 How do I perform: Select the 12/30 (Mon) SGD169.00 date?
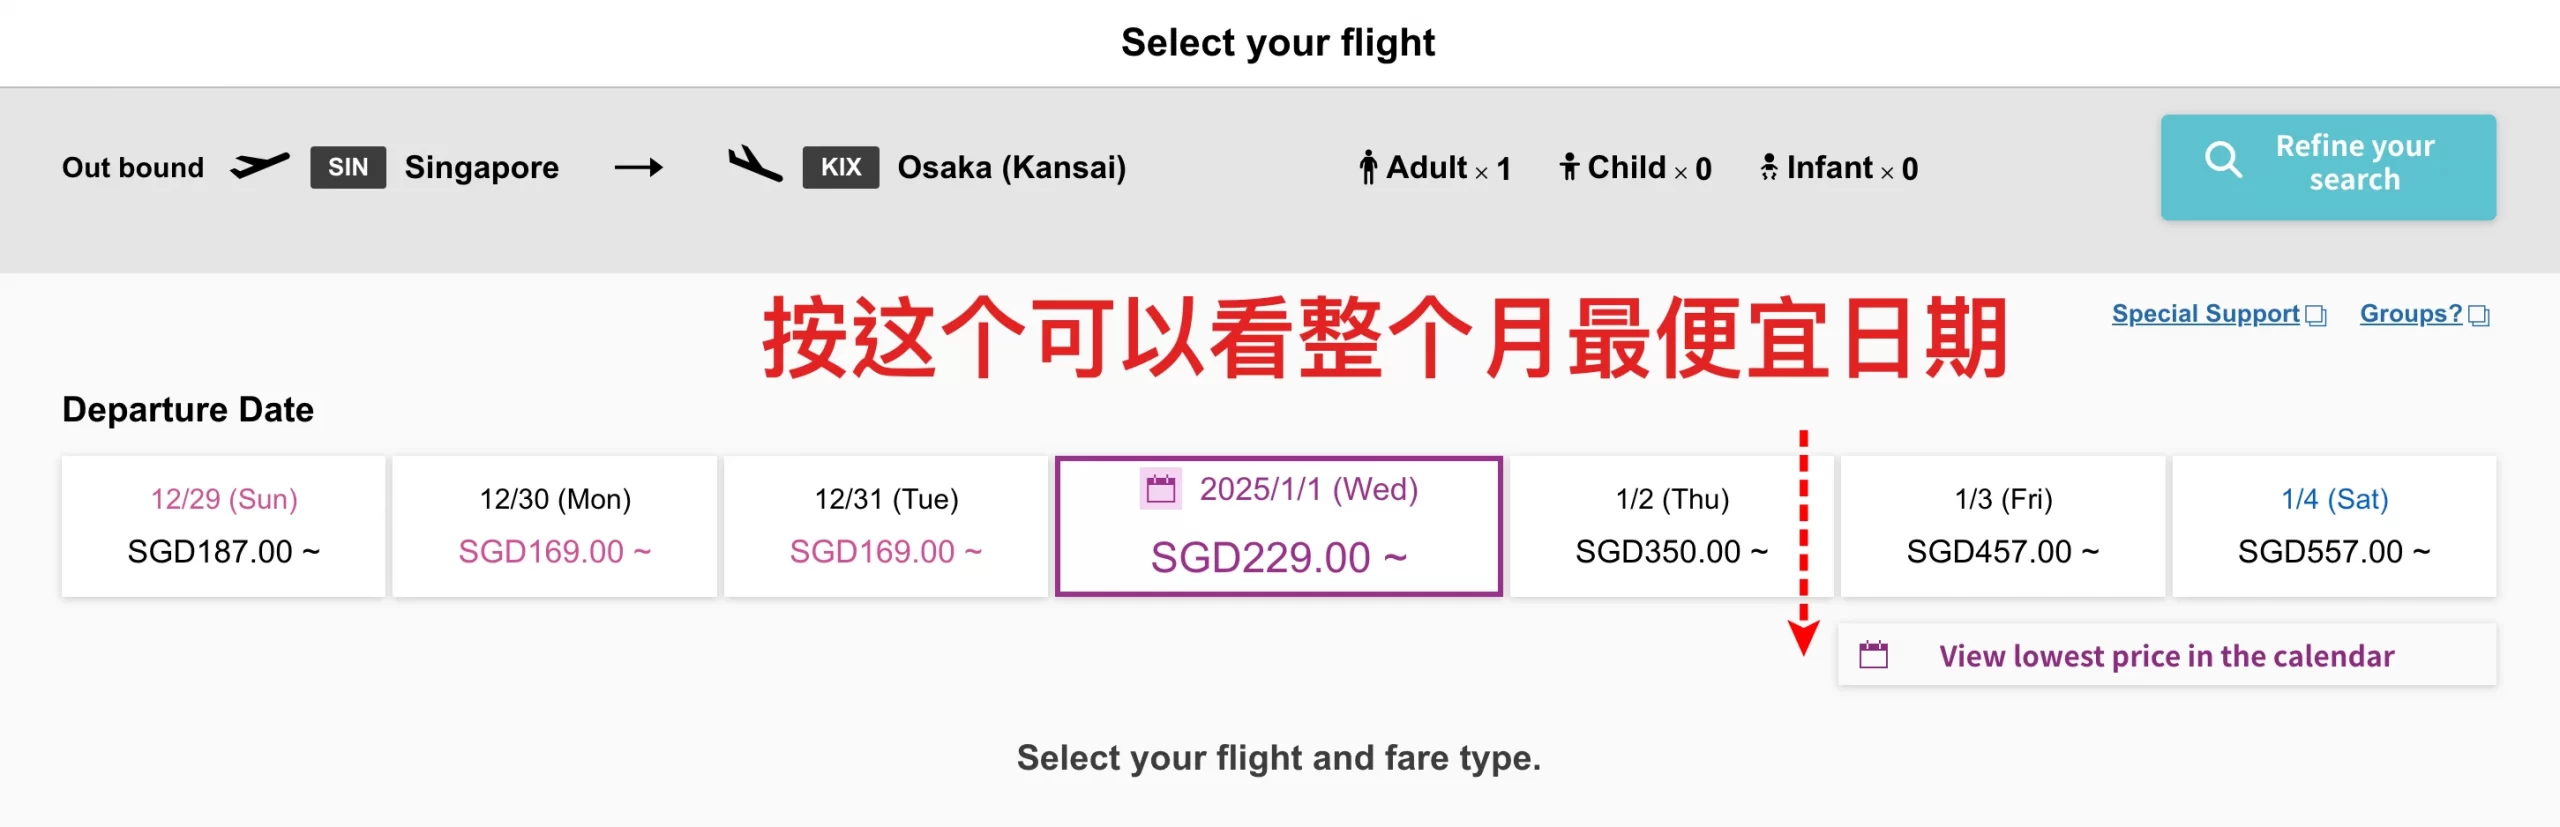555,526
